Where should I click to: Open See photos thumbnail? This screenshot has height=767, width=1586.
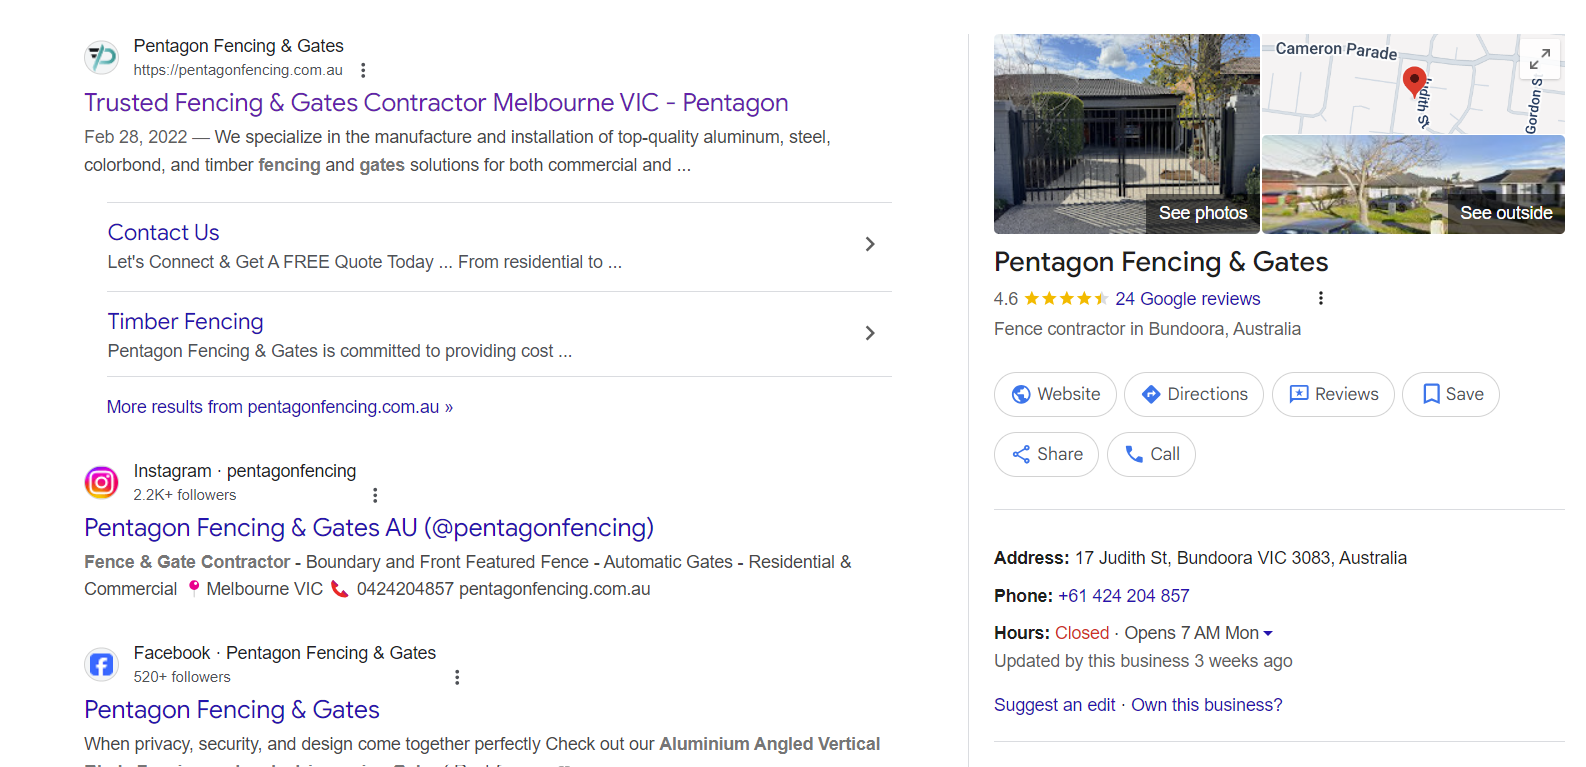pyautogui.click(x=1127, y=134)
